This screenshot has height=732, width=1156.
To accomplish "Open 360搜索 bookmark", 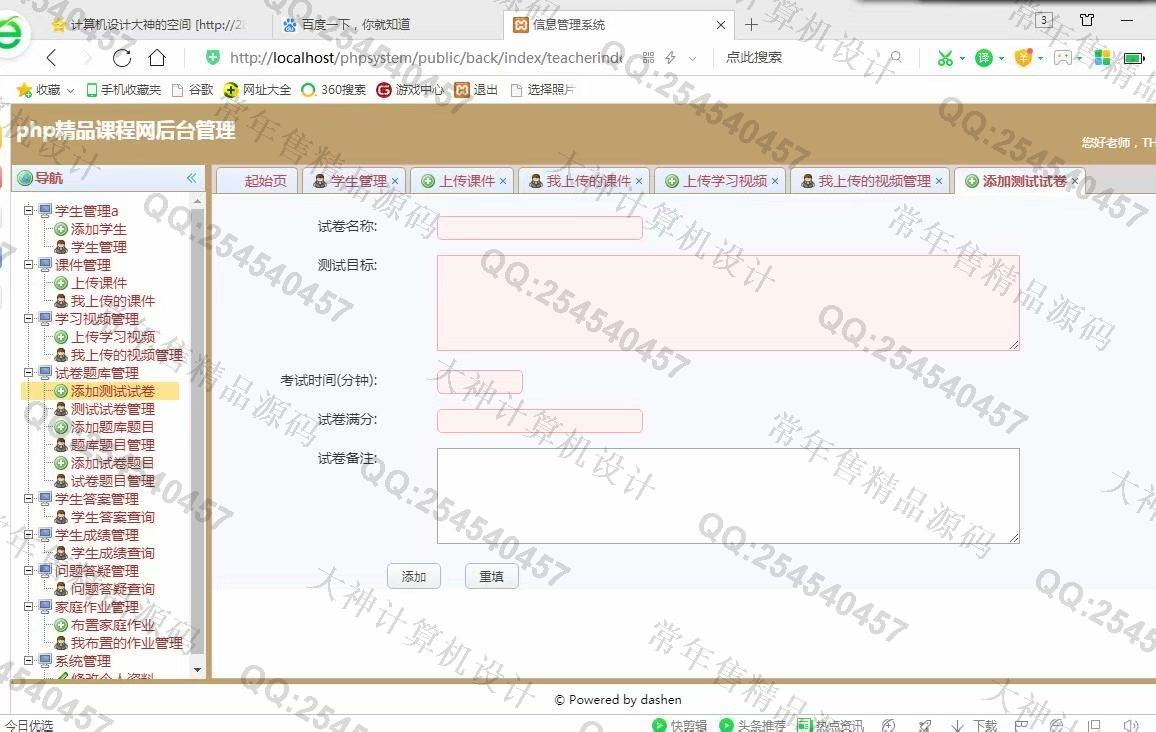I will pyautogui.click(x=334, y=89).
